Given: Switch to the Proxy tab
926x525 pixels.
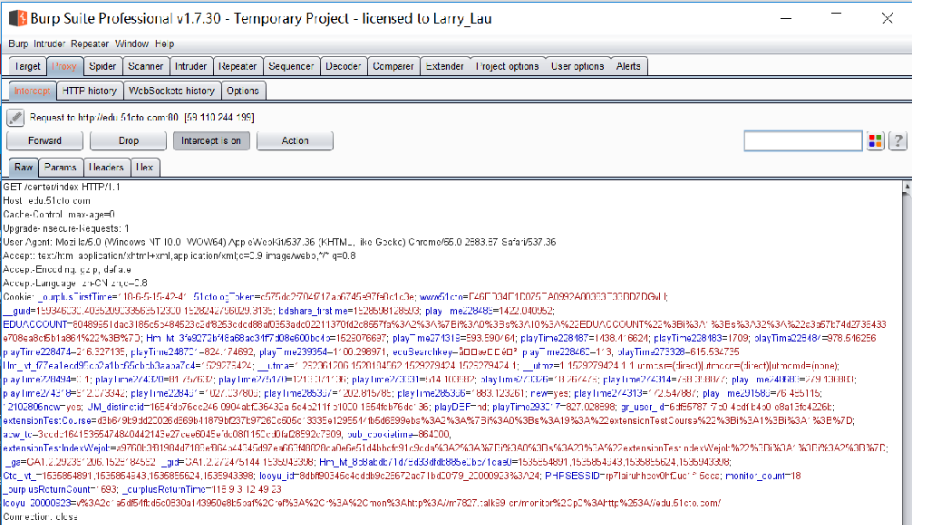Looking at the screenshot, I should 64,66.
